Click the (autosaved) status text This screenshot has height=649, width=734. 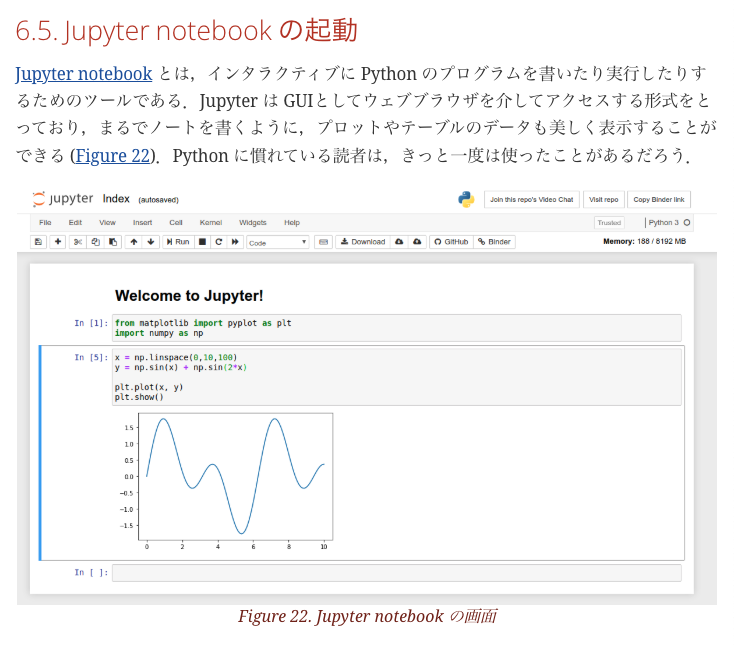pos(158,200)
